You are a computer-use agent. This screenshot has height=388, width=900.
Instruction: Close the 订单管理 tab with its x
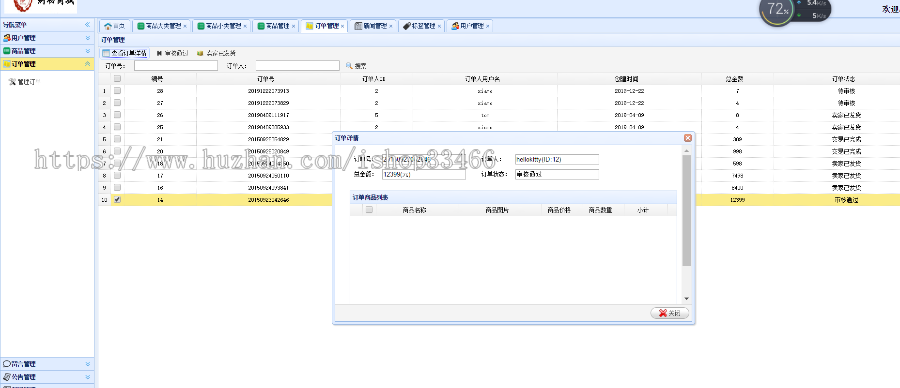pos(342,26)
